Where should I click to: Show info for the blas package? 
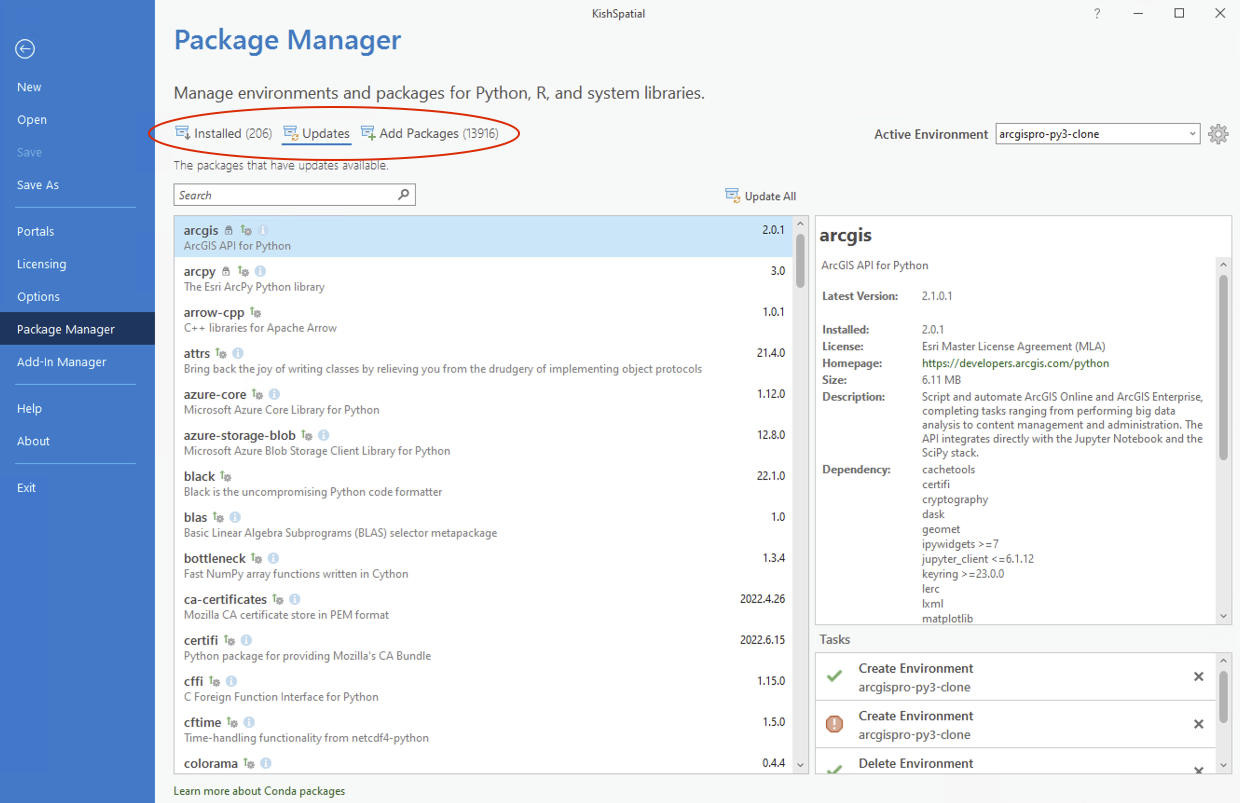click(235, 518)
